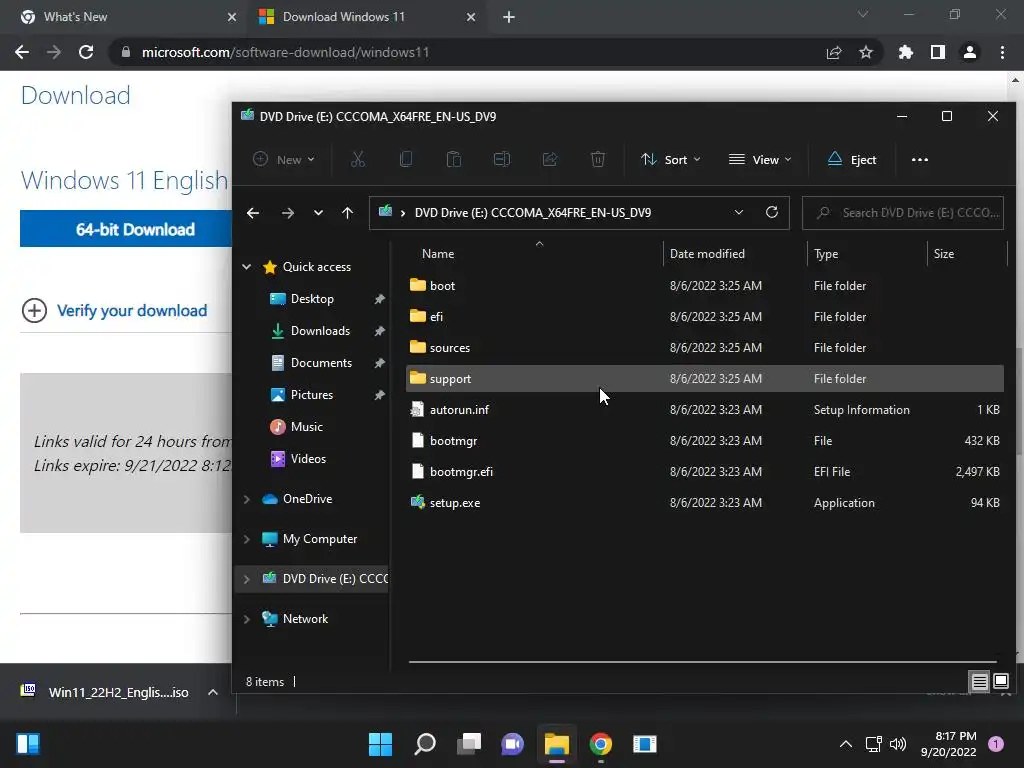Open the New item dropdown
This screenshot has width=1024, height=768.
284,159
